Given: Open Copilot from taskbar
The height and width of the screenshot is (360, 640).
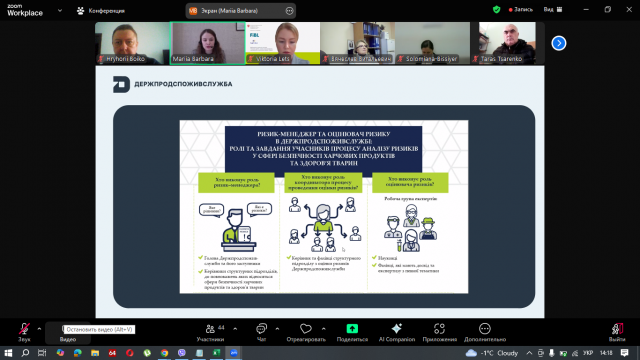Looking at the screenshot, I should (x=60, y=353).
